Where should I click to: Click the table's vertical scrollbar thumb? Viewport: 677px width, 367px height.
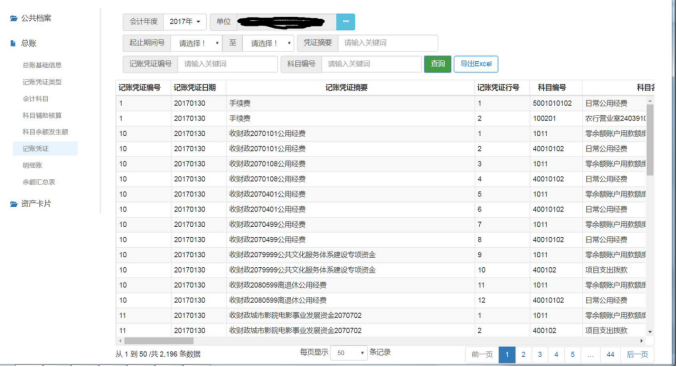pos(650,139)
